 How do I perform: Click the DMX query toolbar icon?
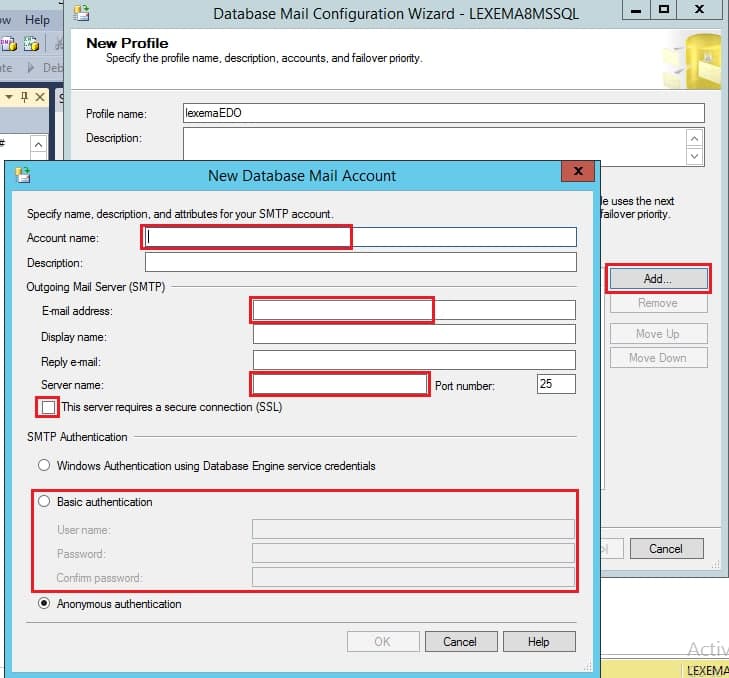tap(9, 44)
